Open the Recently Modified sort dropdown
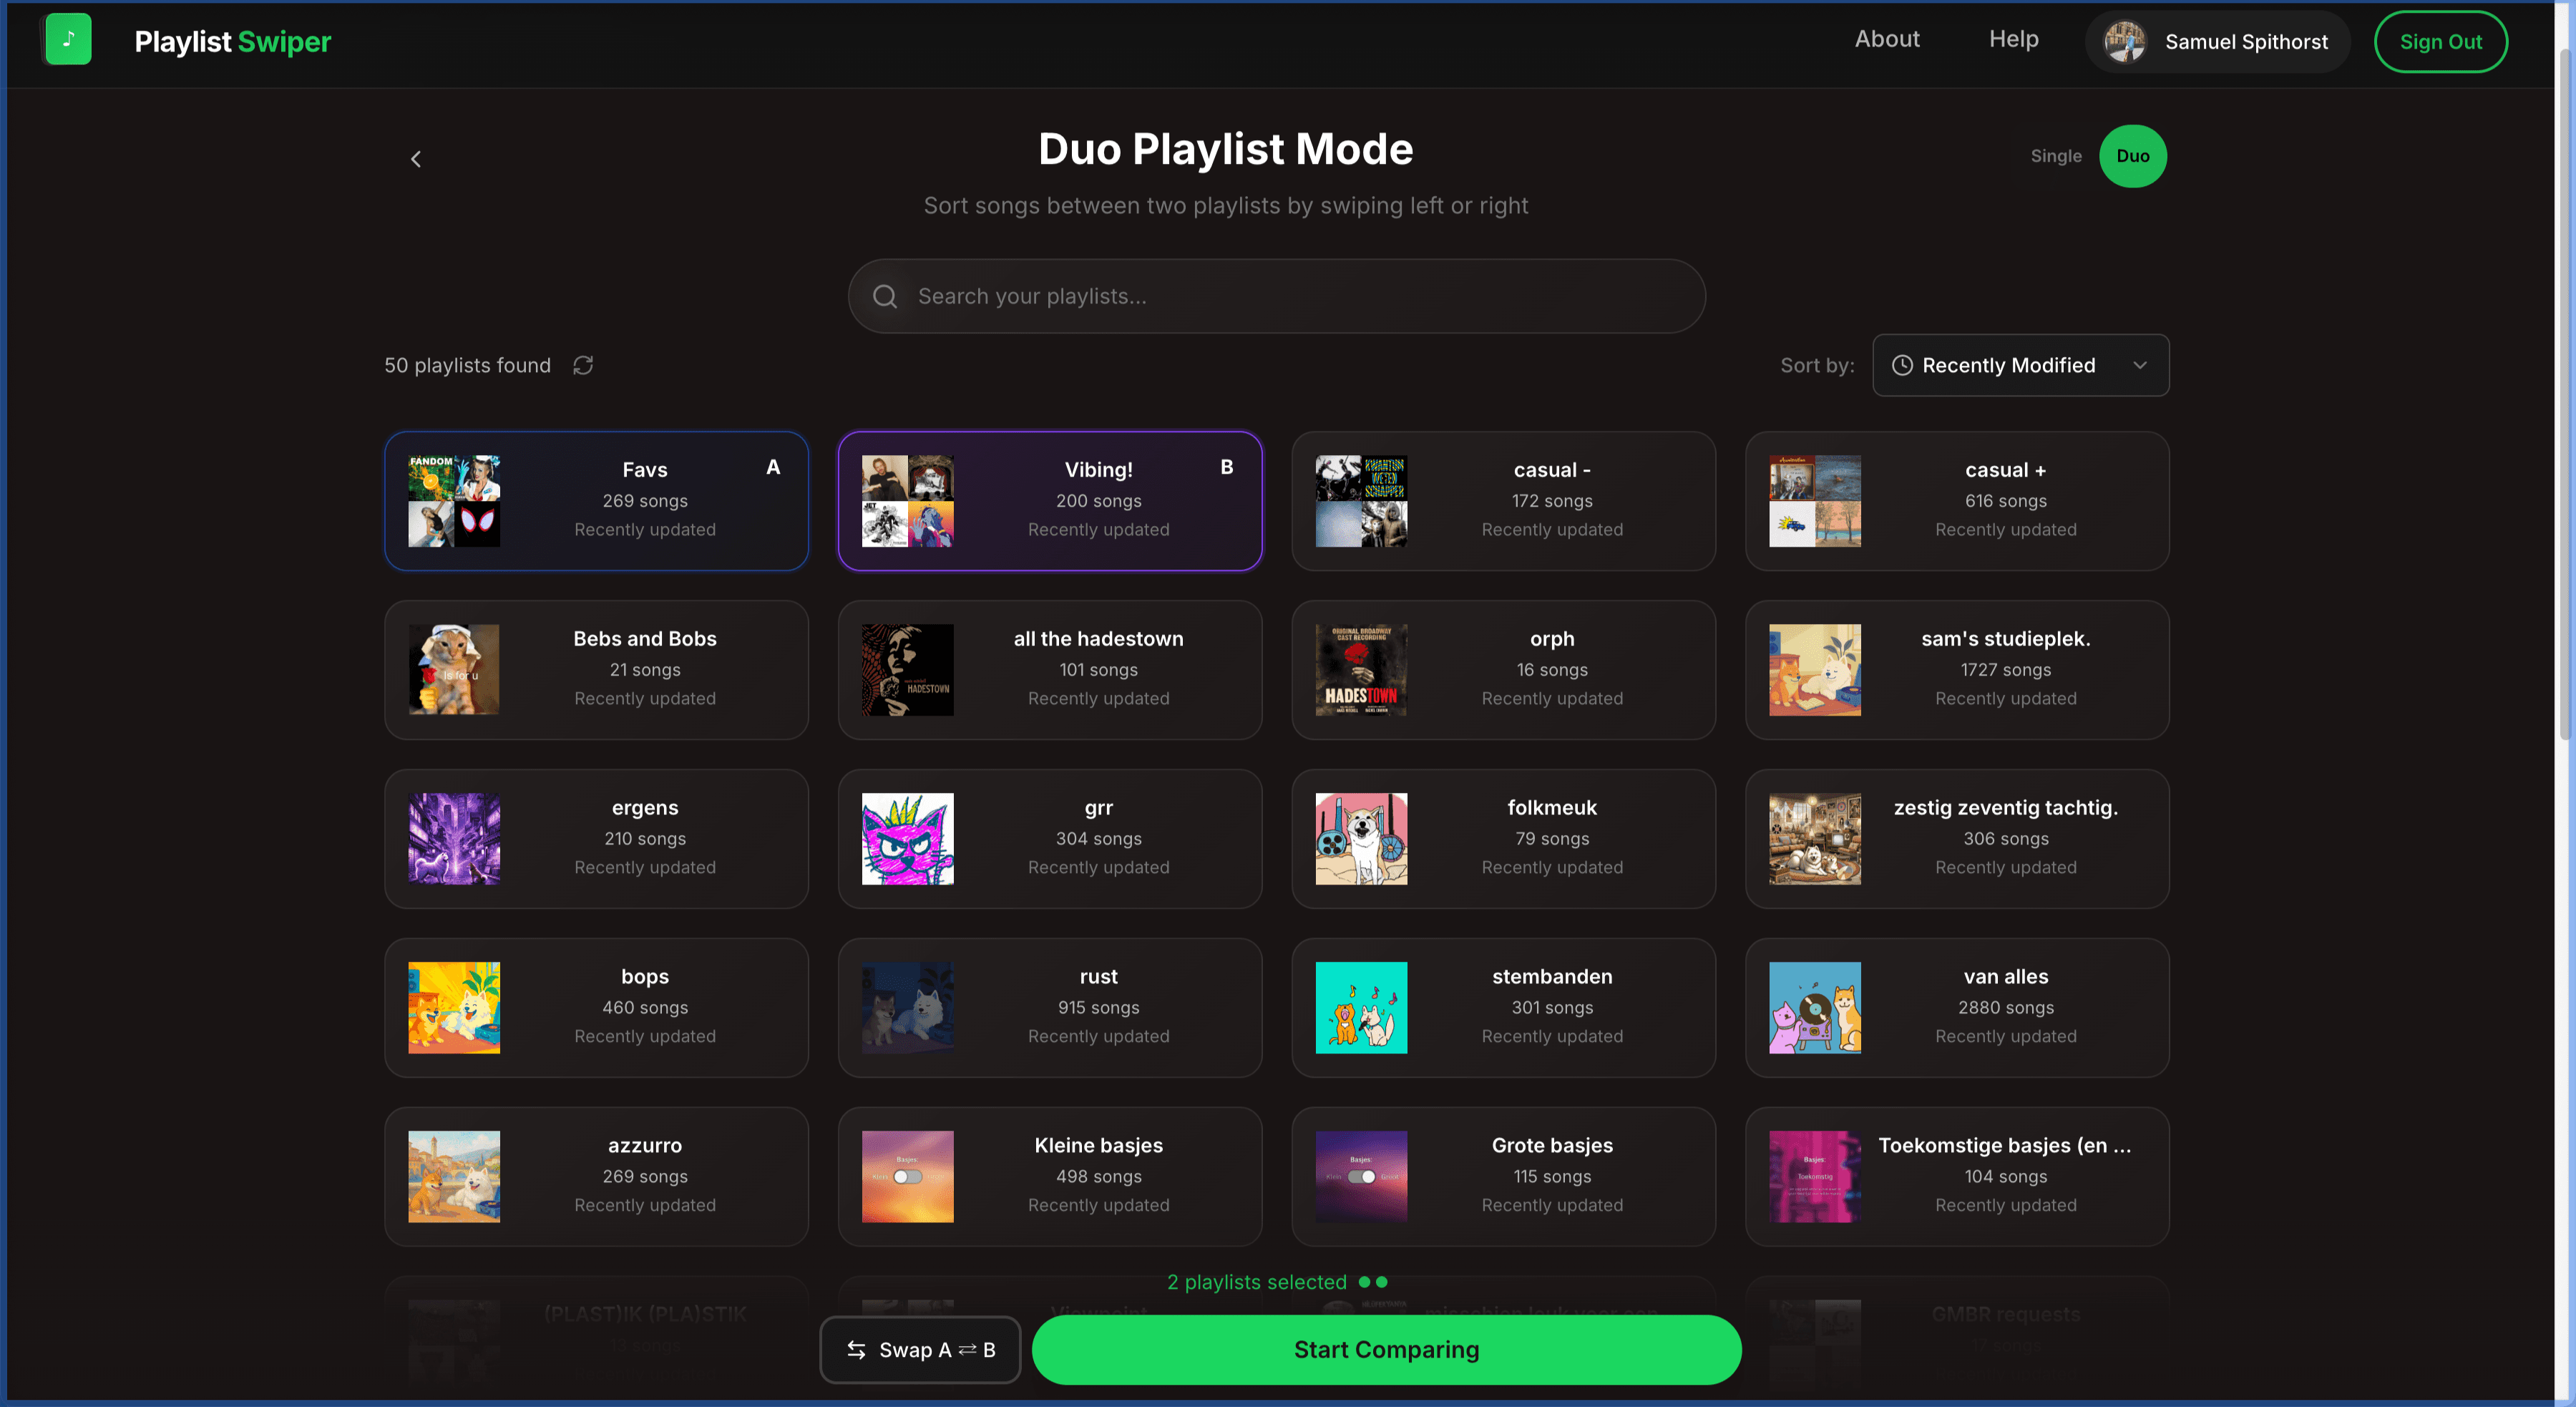The width and height of the screenshot is (2576, 1407). click(x=2020, y=365)
